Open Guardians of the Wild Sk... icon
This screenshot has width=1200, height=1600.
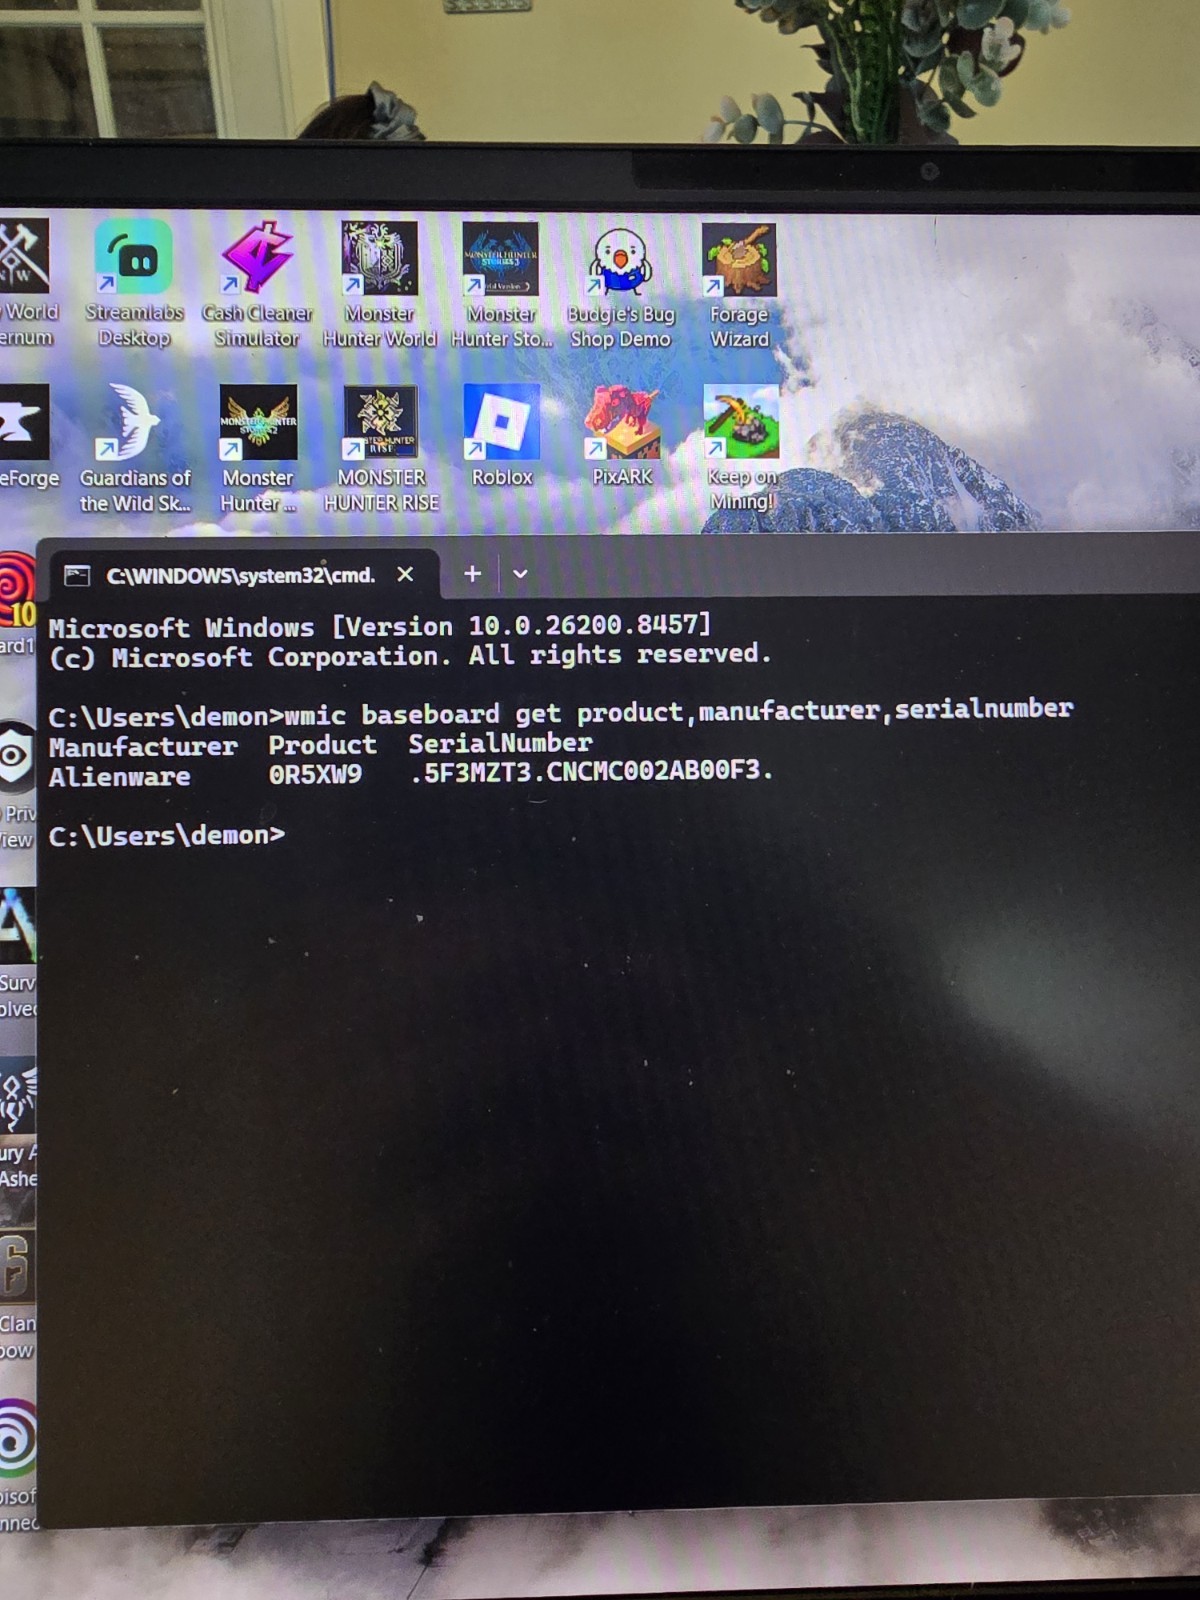(x=135, y=447)
